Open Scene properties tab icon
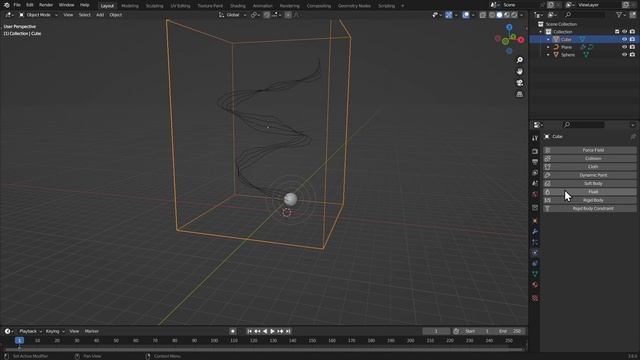This screenshot has width=640, height=360. [x=535, y=183]
